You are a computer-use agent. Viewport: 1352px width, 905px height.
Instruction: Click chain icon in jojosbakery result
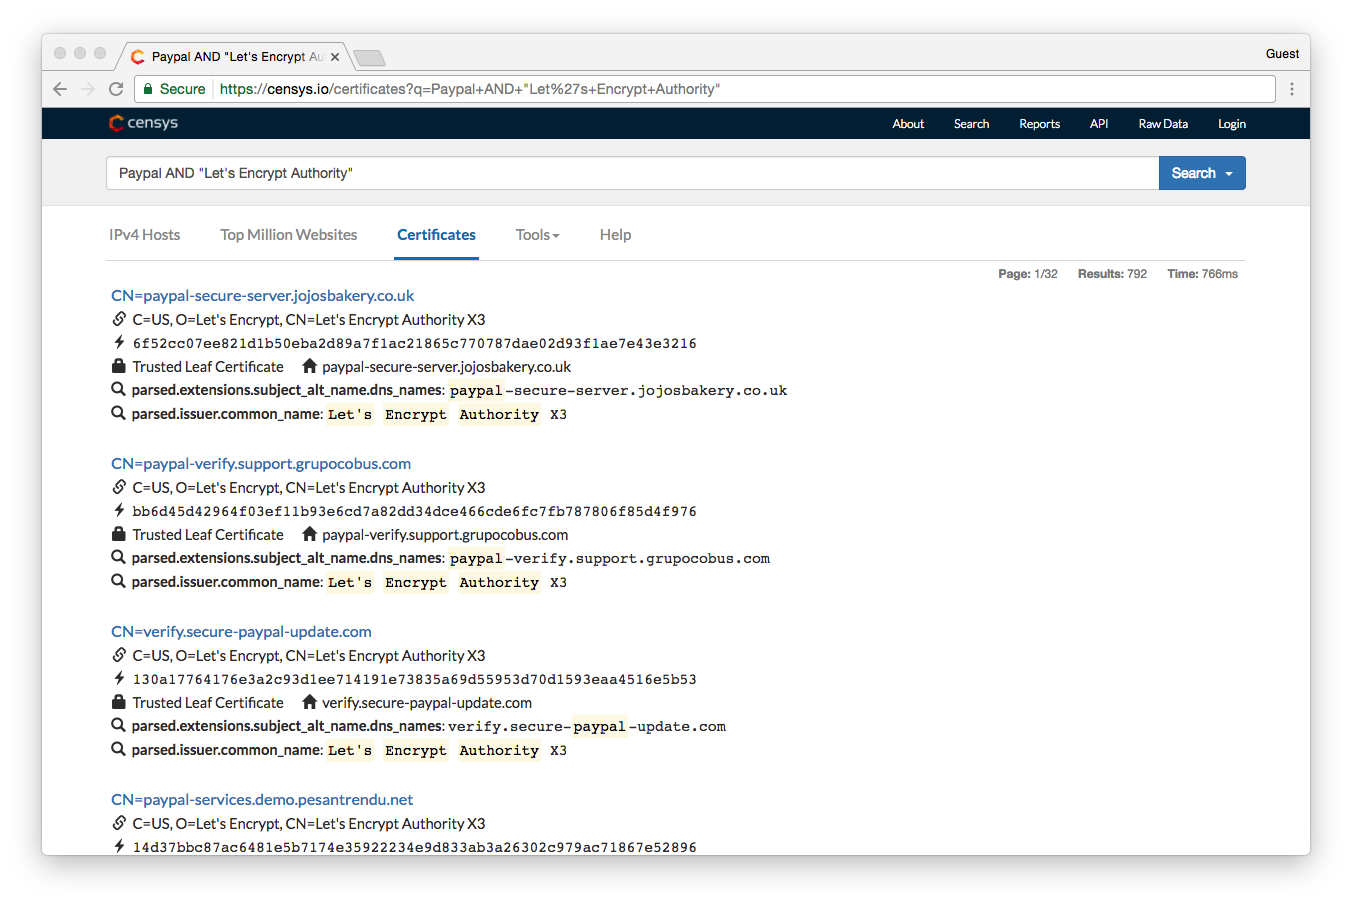coord(119,319)
